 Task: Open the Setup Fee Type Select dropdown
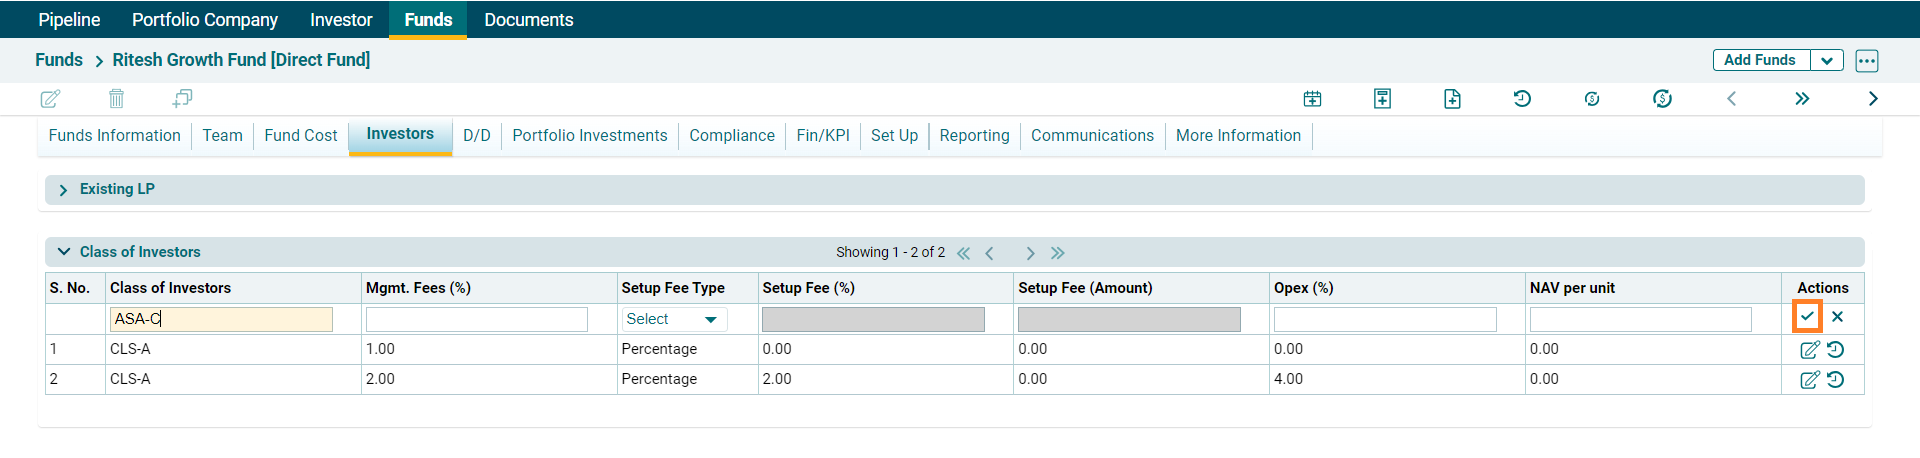[x=672, y=319]
